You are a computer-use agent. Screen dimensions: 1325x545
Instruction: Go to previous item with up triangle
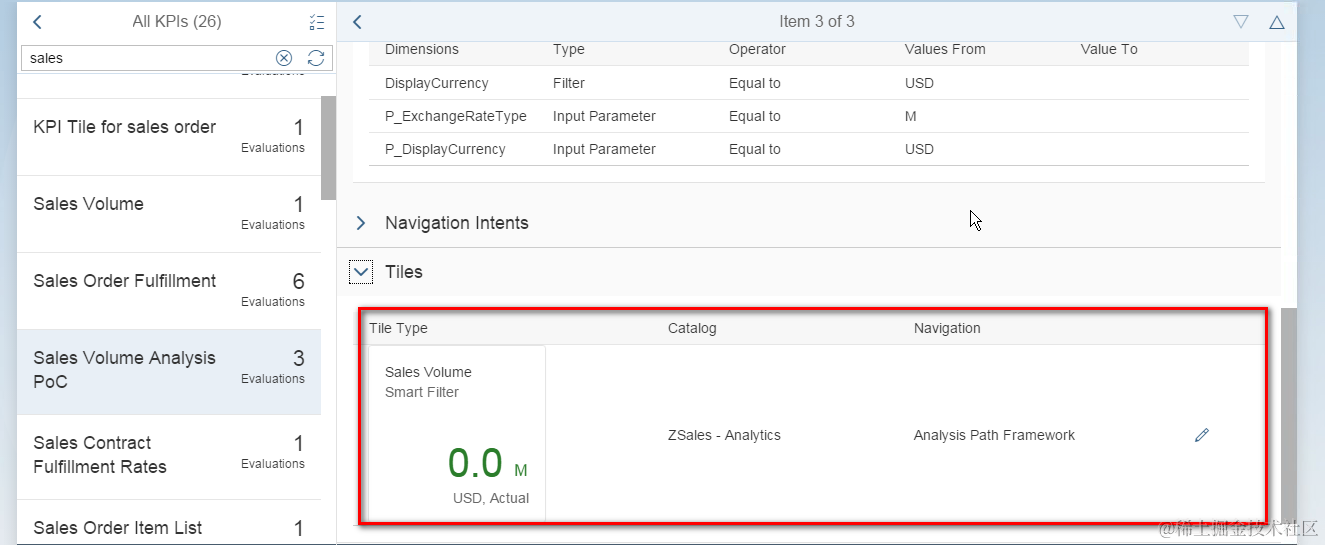[x=1276, y=22]
